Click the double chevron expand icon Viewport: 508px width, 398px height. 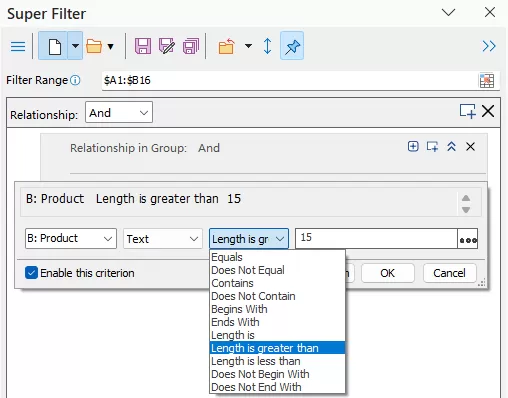click(489, 46)
